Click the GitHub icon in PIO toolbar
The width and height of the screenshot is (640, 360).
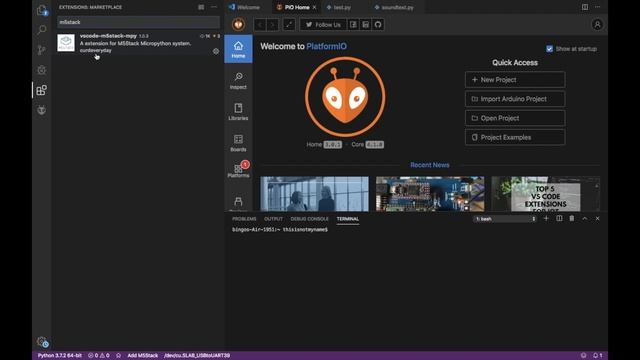click(x=378, y=25)
